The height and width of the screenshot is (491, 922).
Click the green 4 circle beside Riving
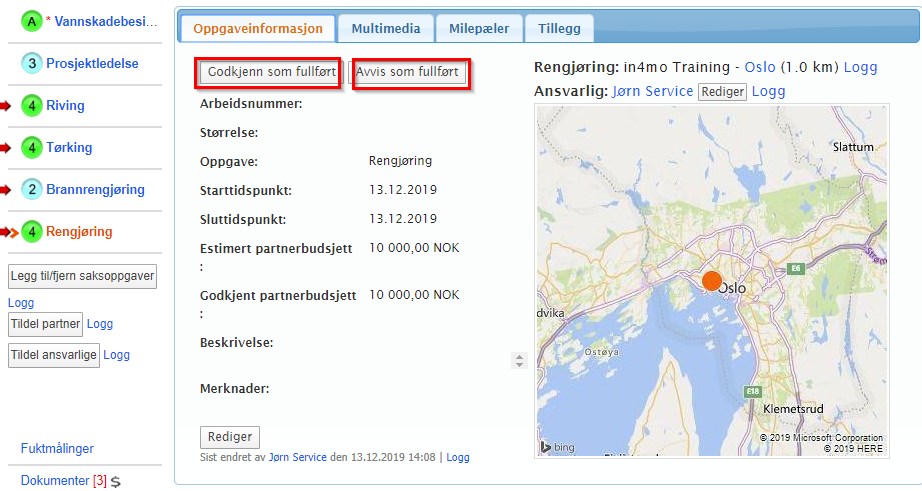32,106
